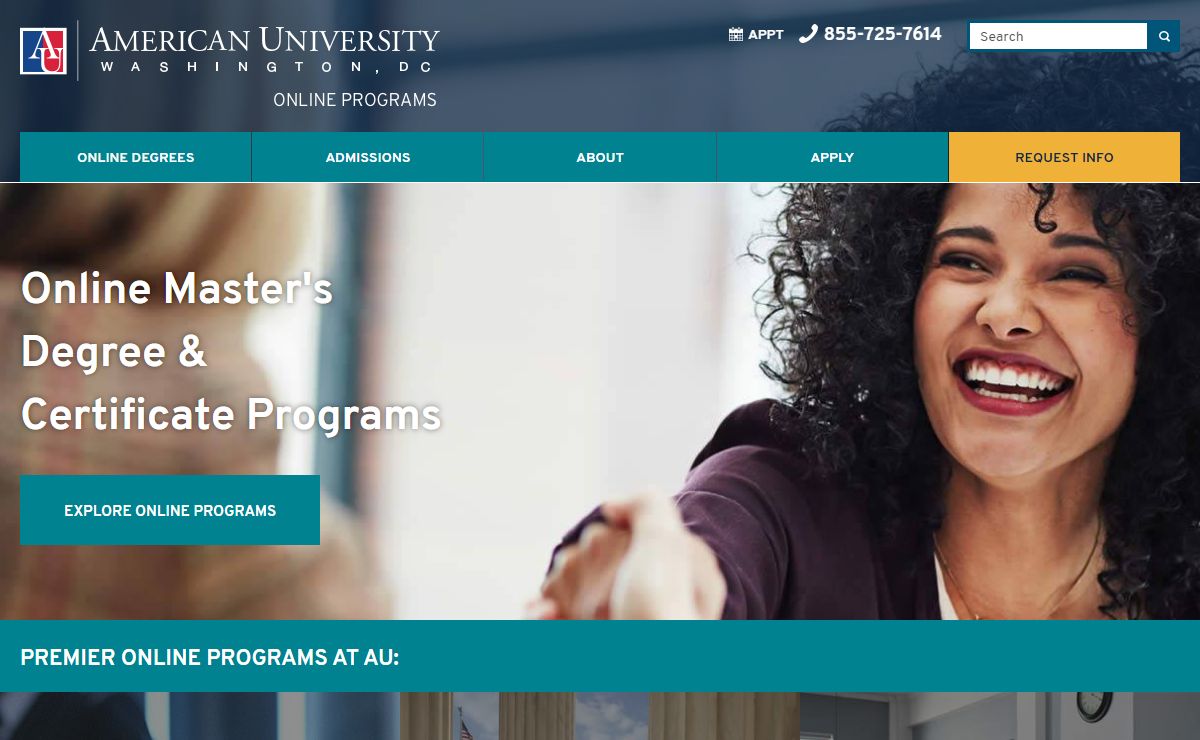
Task: Click the magnifying glass search button
Action: pos(1164,36)
